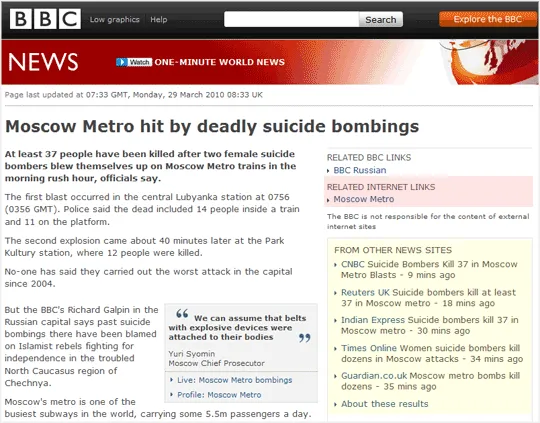This screenshot has width=540, height=423.
Task: Open the Help link
Action: pyautogui.click(x=158, y=20)
